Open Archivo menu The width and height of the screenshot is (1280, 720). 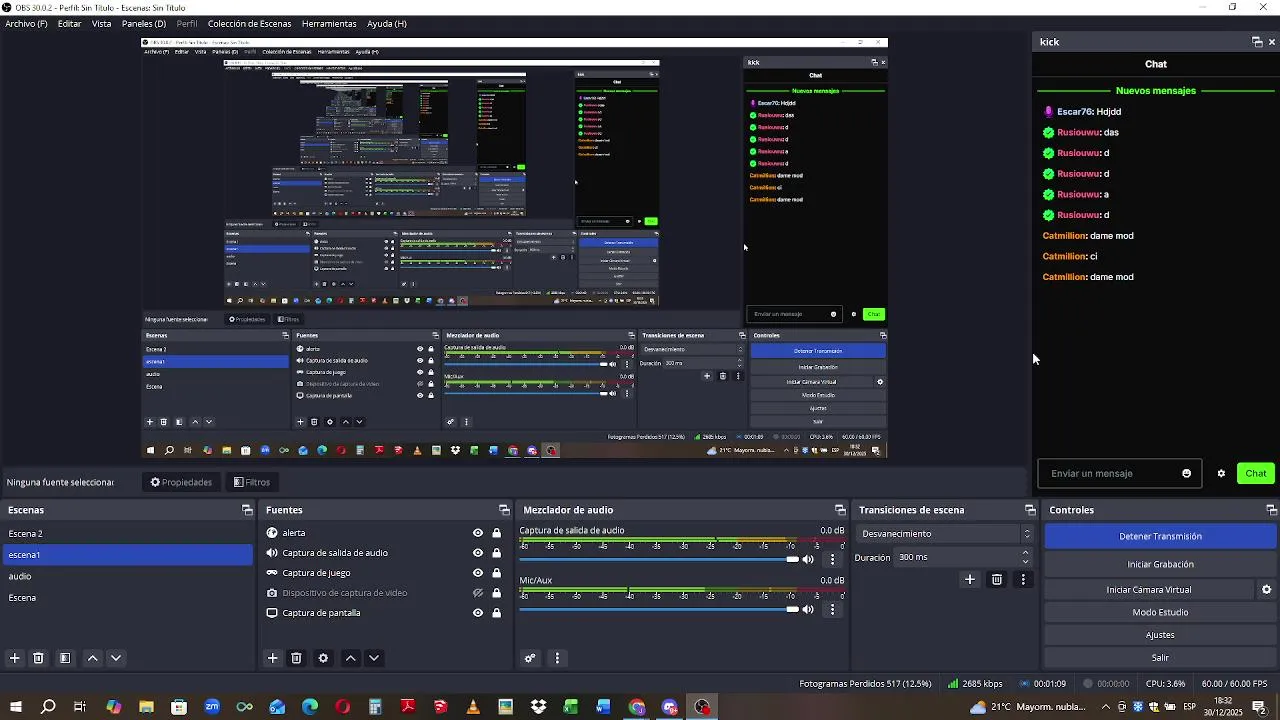(26, 23)
